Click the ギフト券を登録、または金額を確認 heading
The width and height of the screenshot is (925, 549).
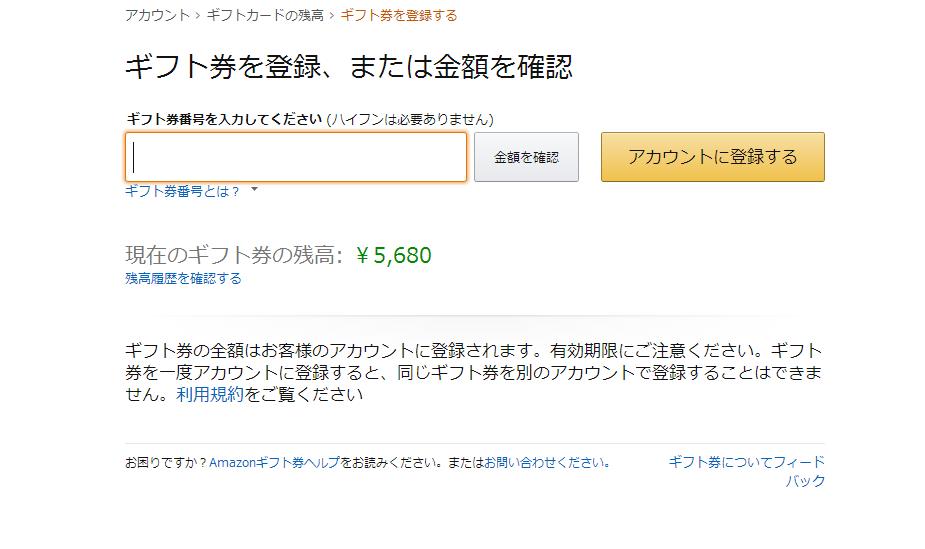pos(348,67)
